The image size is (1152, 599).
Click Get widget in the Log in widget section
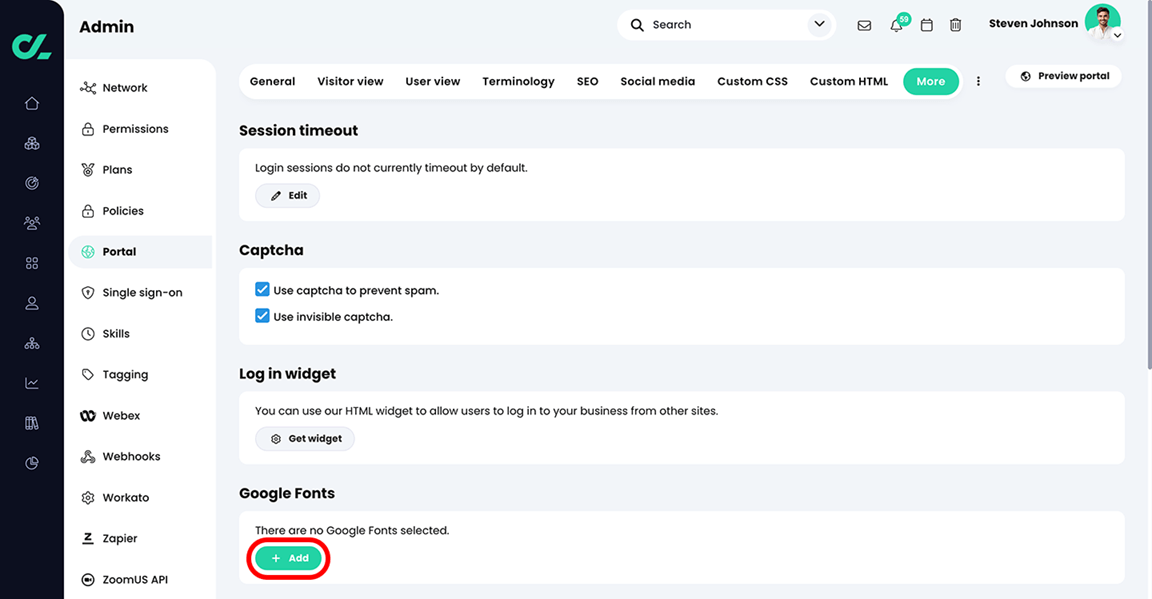(304, 438)
